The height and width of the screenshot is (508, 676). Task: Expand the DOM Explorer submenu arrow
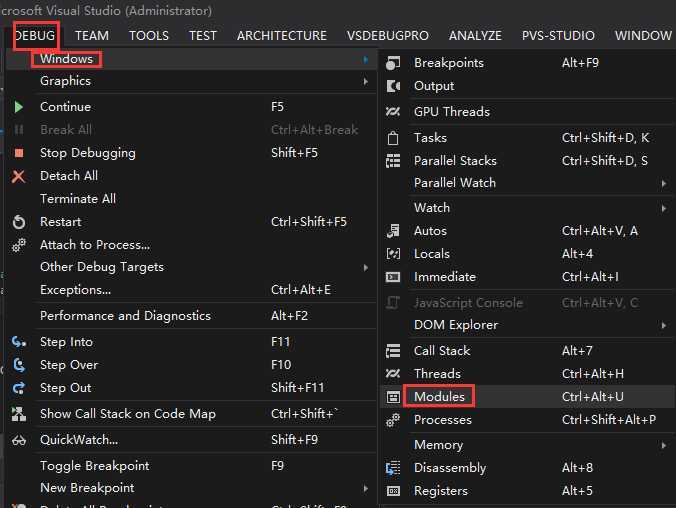(x=664, y=325)
